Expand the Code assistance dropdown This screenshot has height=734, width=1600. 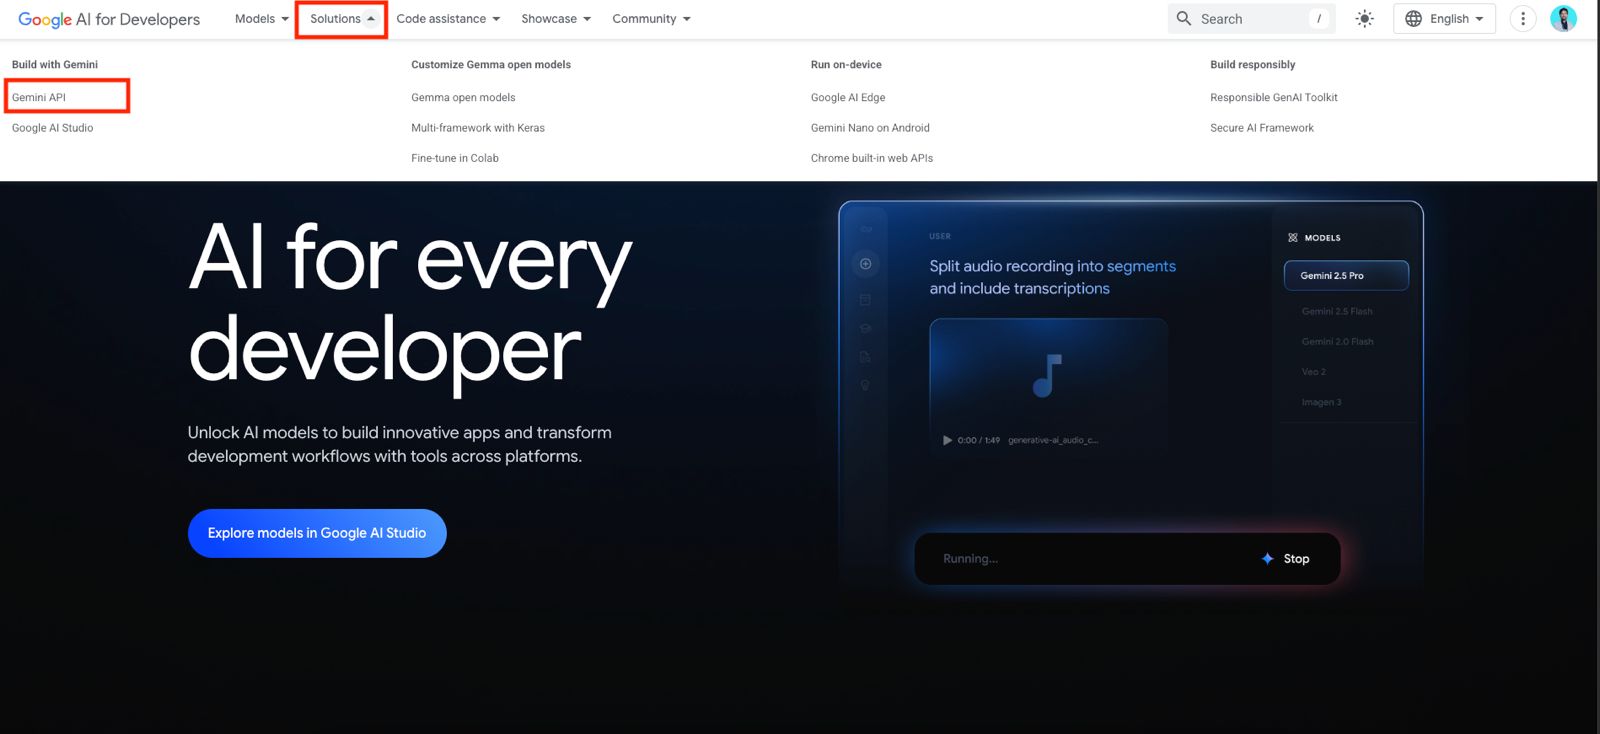coord(448,19)
